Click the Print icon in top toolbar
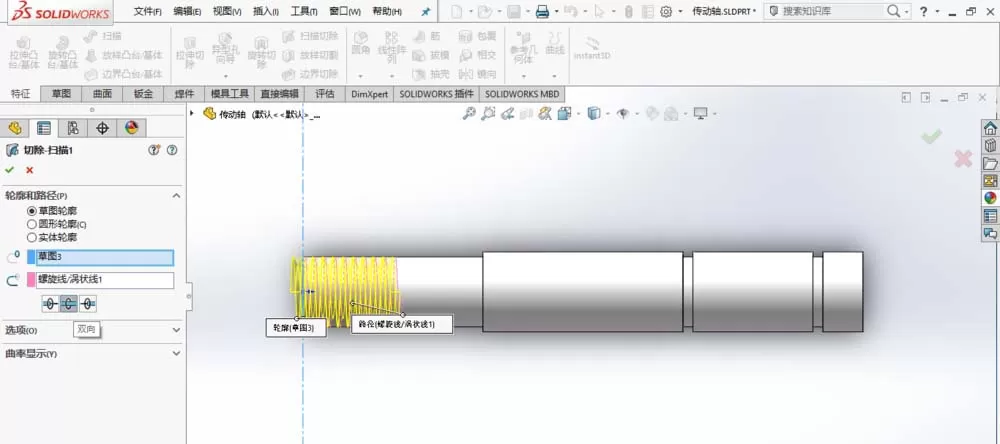The height and width of the screenshot is (444, 1000). (x=542, y=11)
